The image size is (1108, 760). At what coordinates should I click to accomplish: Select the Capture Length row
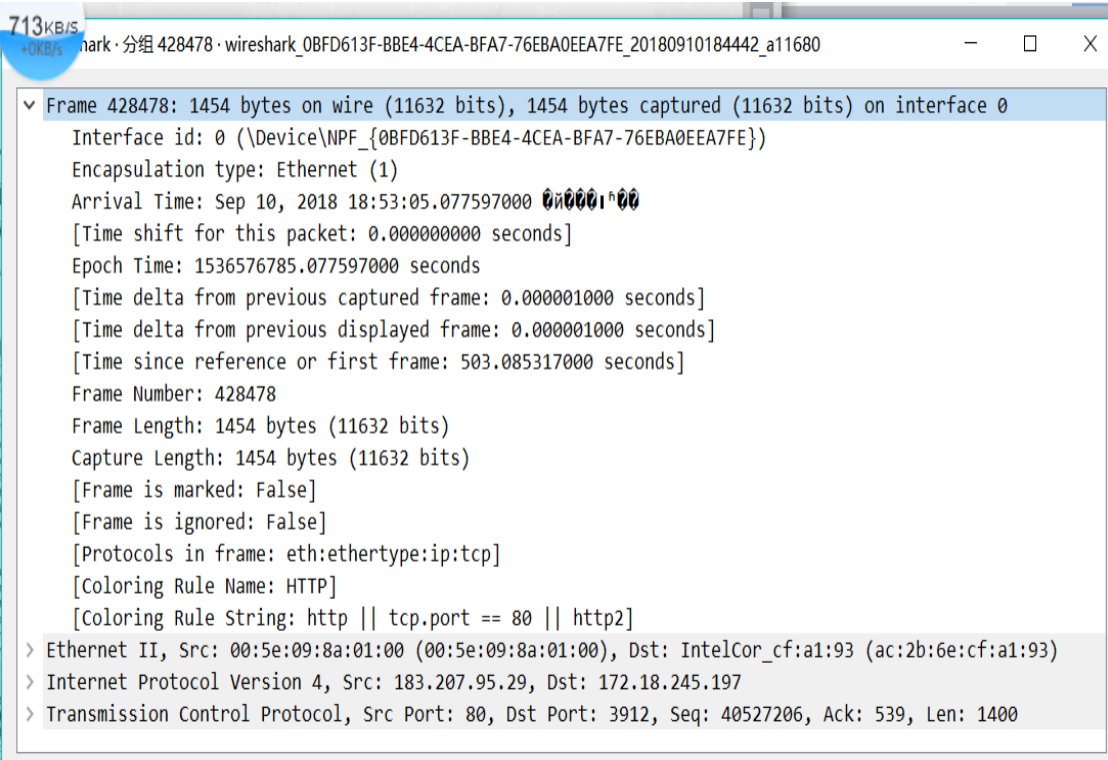pyautogui.click(x=270, y=458)
